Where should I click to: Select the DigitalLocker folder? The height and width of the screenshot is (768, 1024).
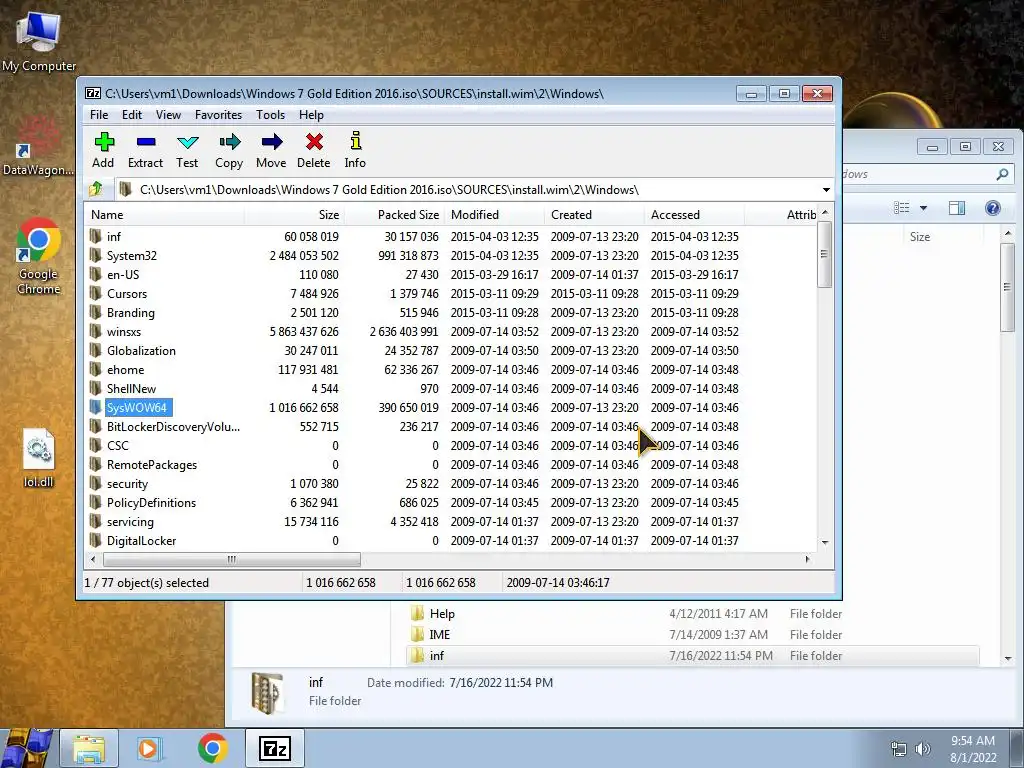141,540
